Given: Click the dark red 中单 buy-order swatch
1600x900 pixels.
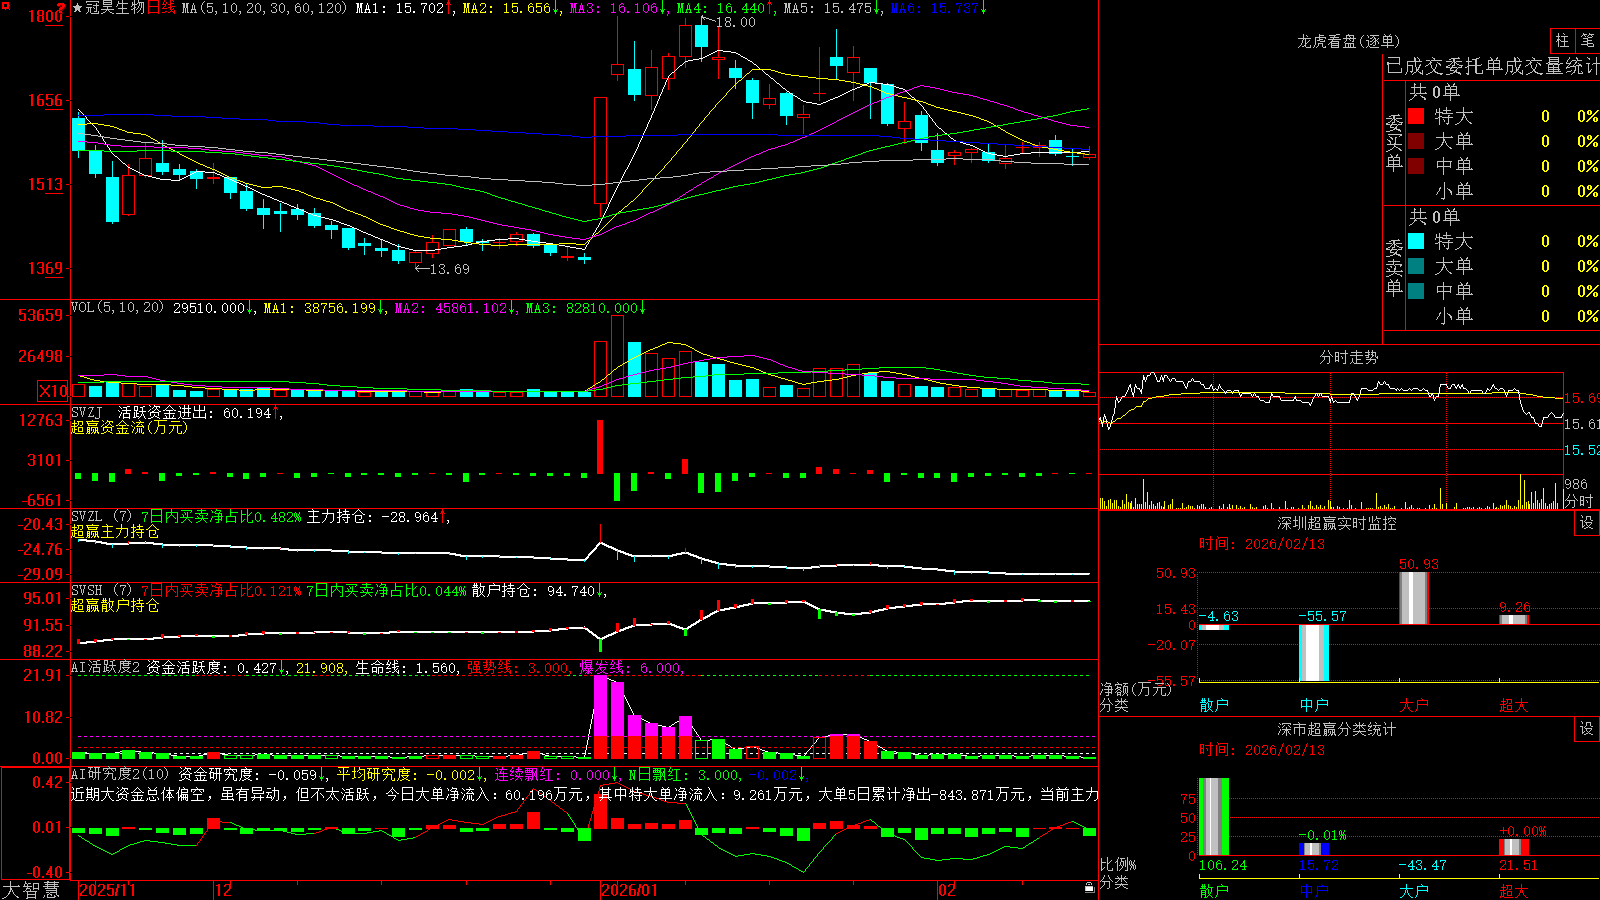Looking at the screenshot, I should pyautogui.click(x=1416, y=166).
